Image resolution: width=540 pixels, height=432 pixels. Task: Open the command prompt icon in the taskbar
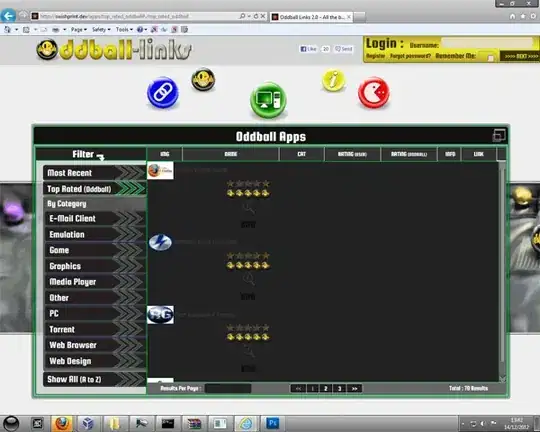(168, 423)
